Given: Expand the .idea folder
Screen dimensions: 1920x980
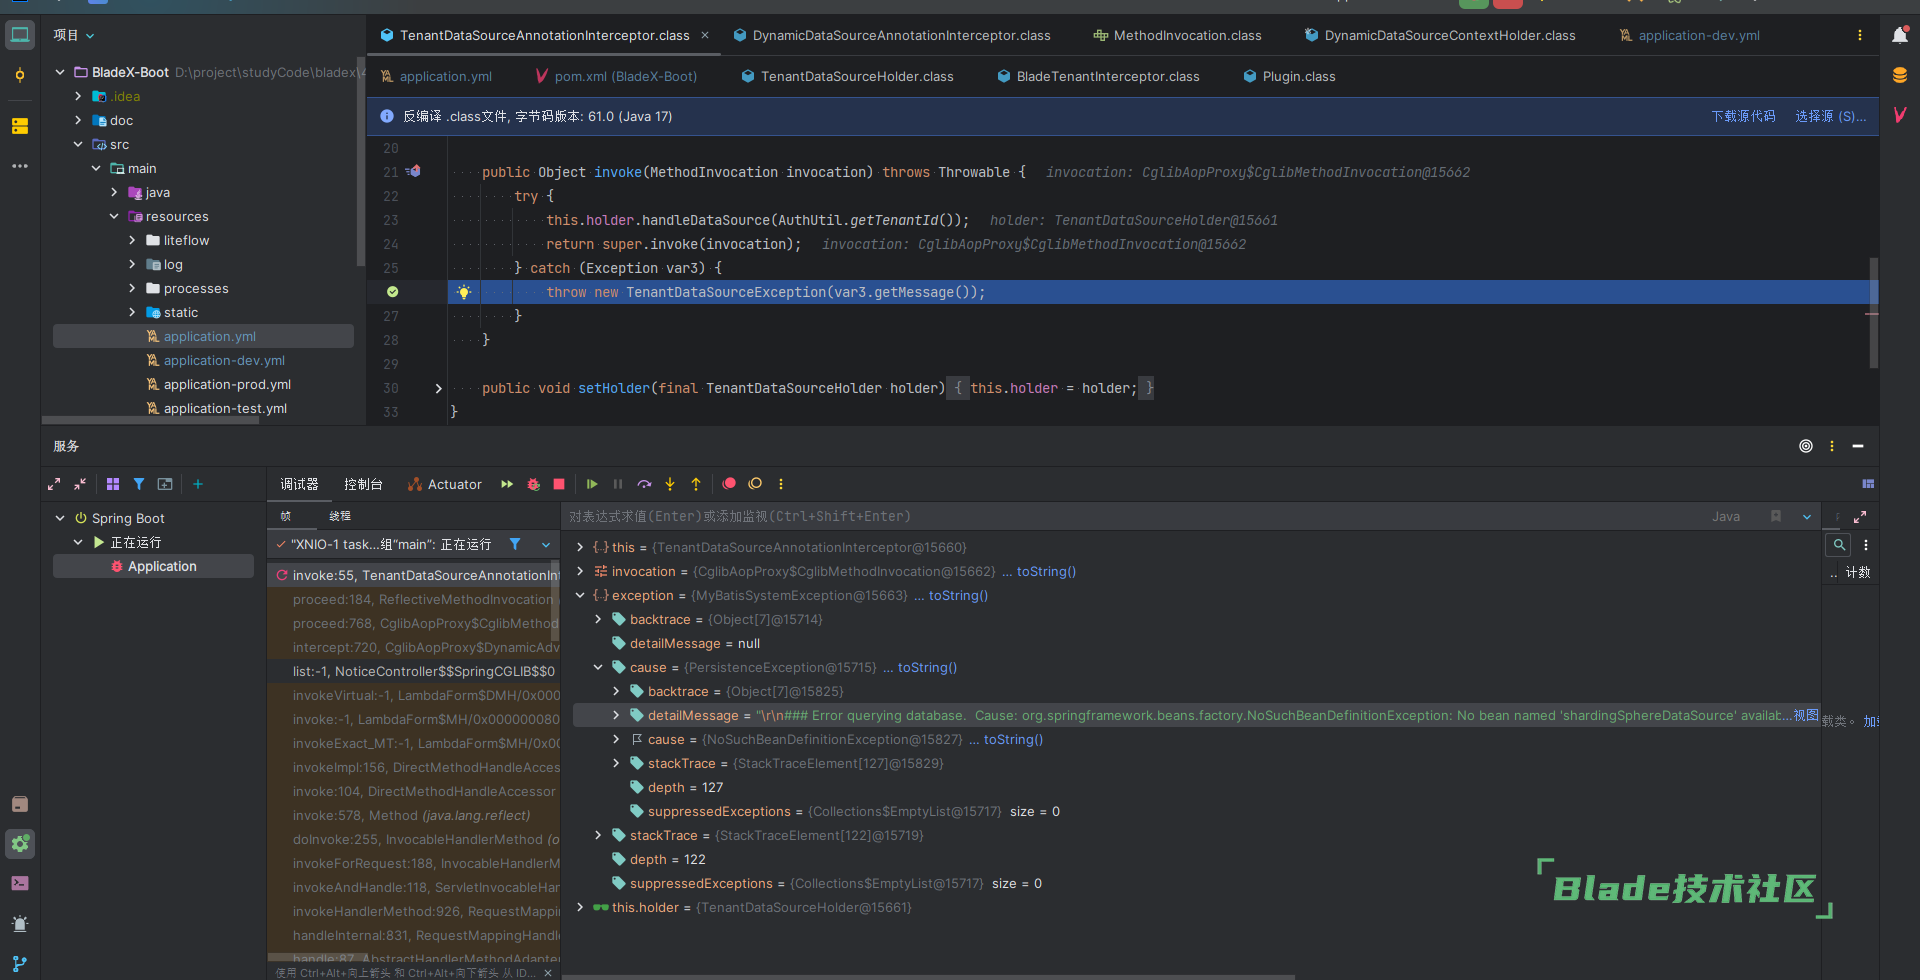Looking at the screenshot, I should [x=78, y=96].
